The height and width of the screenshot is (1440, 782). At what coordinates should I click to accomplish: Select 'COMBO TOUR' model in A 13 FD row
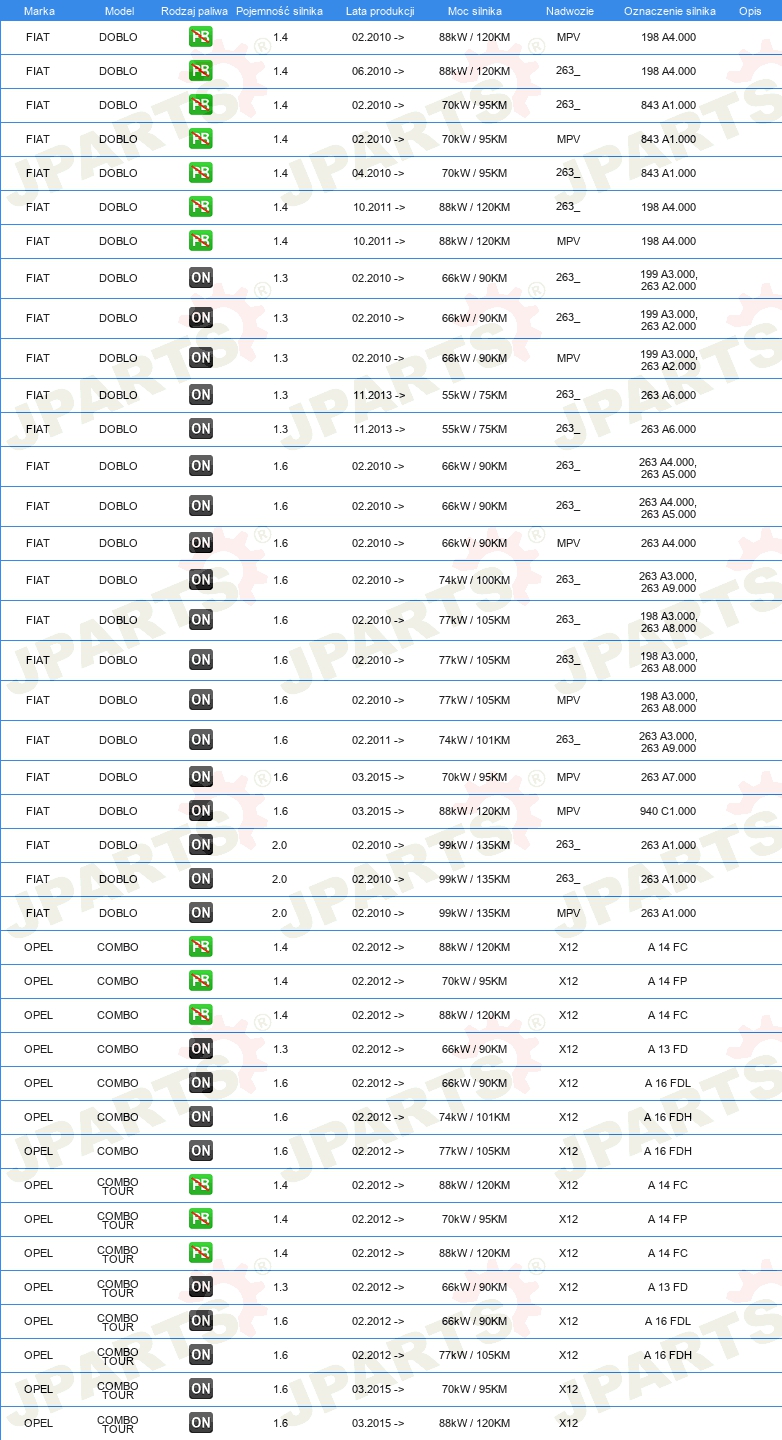[x=118, y=1287]
